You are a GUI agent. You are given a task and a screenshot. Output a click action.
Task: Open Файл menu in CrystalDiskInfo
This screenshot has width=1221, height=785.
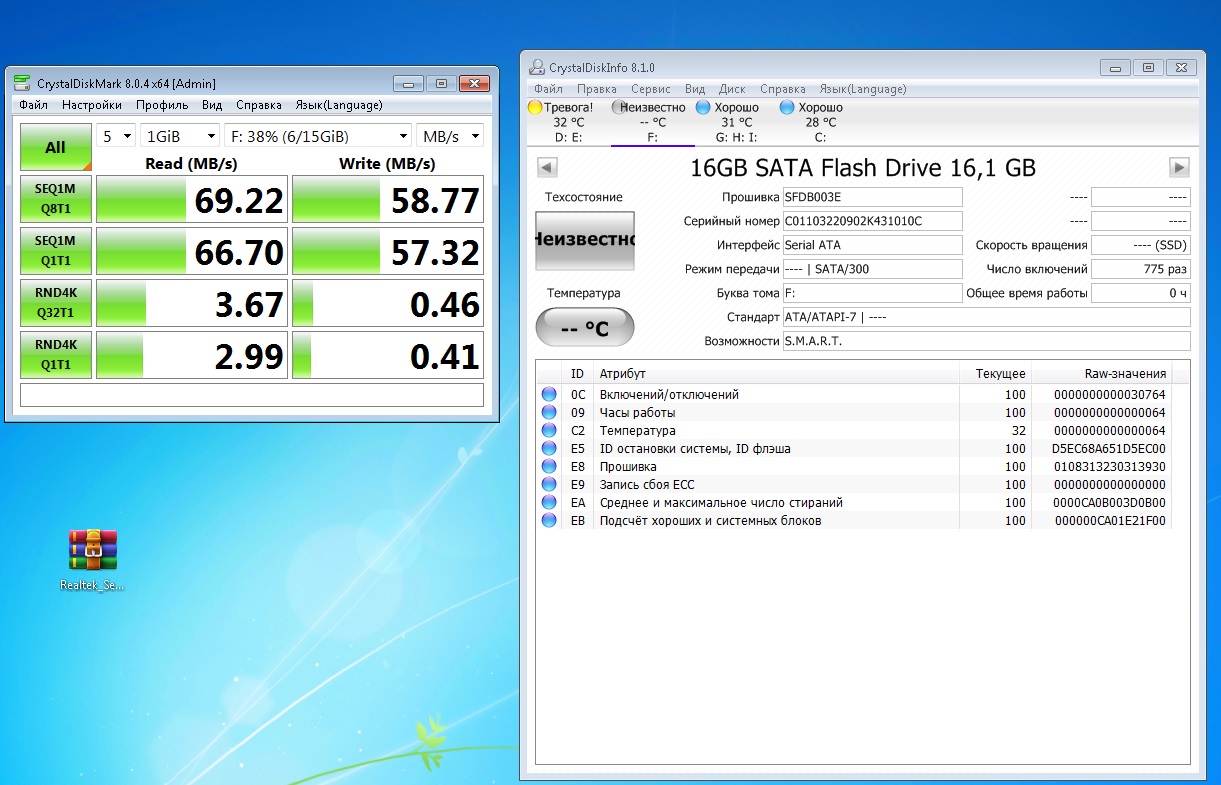[x=549, y=89]
